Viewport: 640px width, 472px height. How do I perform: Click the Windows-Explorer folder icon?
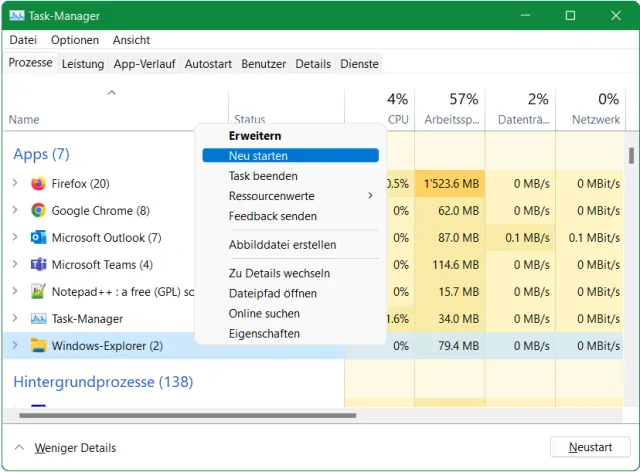[x=39, y=346]
